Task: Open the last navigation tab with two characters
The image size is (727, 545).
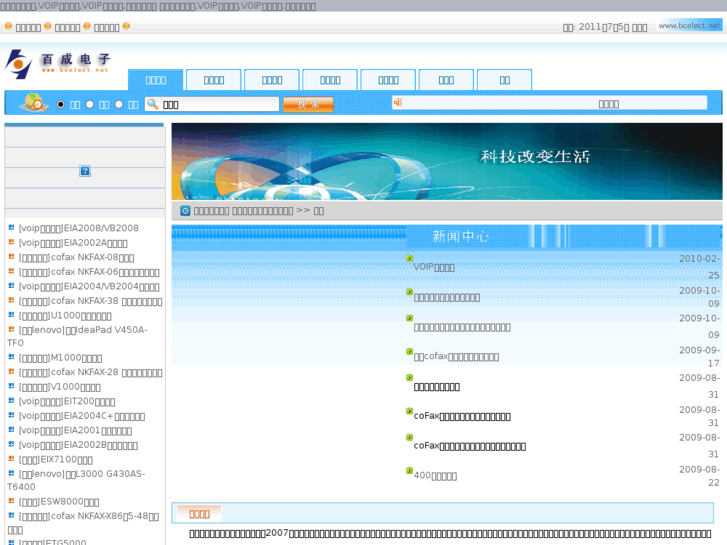Action: (504, 80)
